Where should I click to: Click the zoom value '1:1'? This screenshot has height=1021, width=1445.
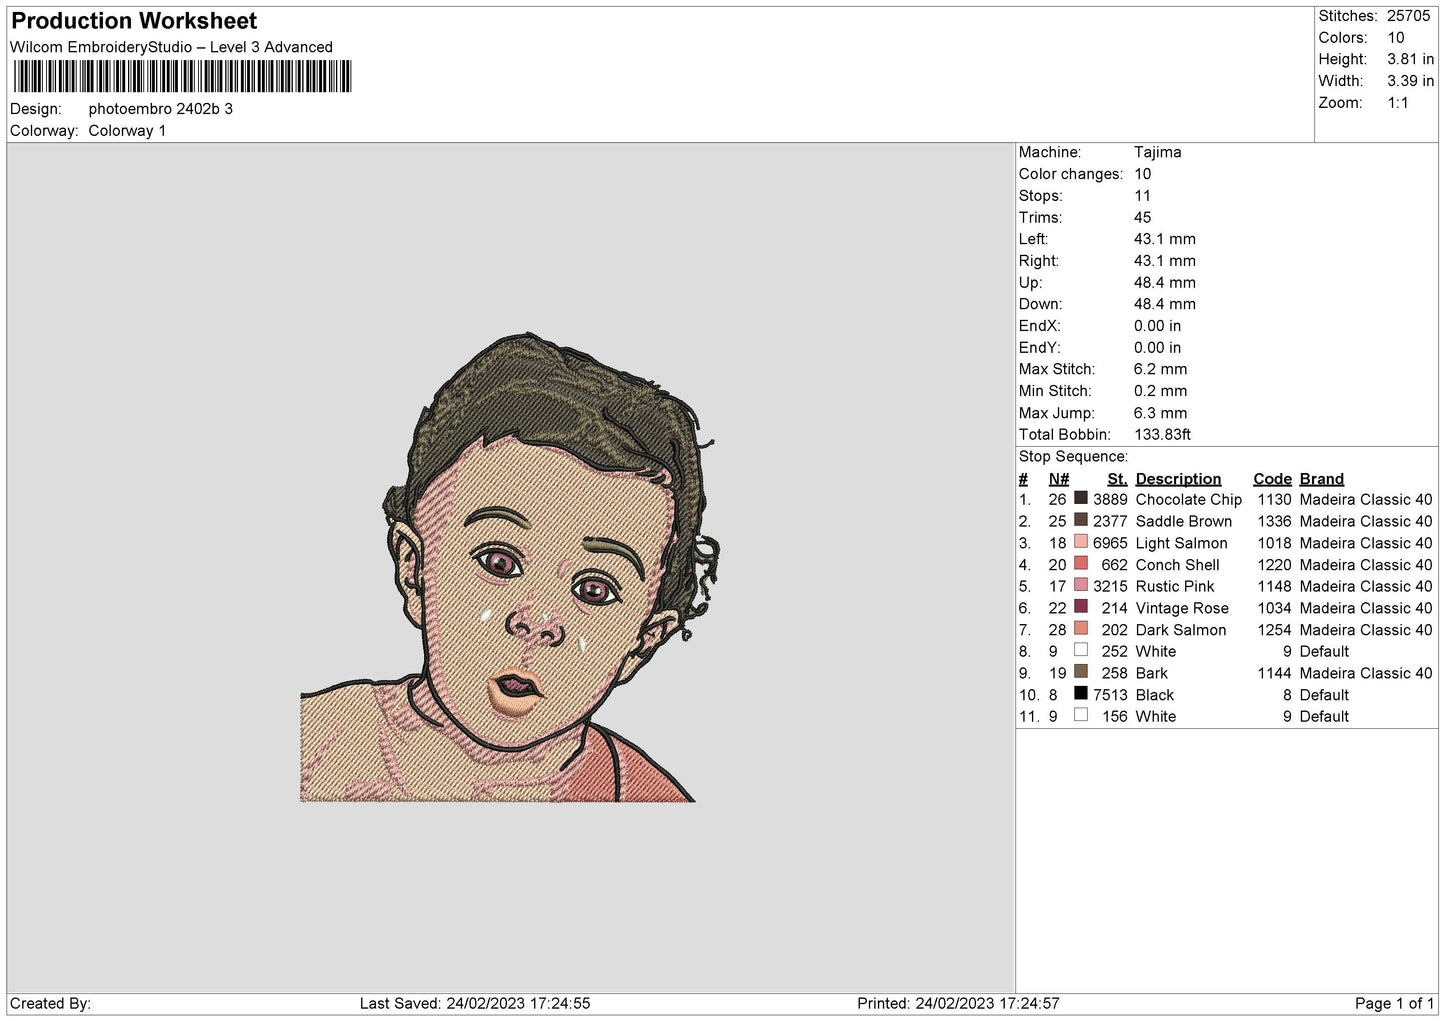coord(1397,103)
